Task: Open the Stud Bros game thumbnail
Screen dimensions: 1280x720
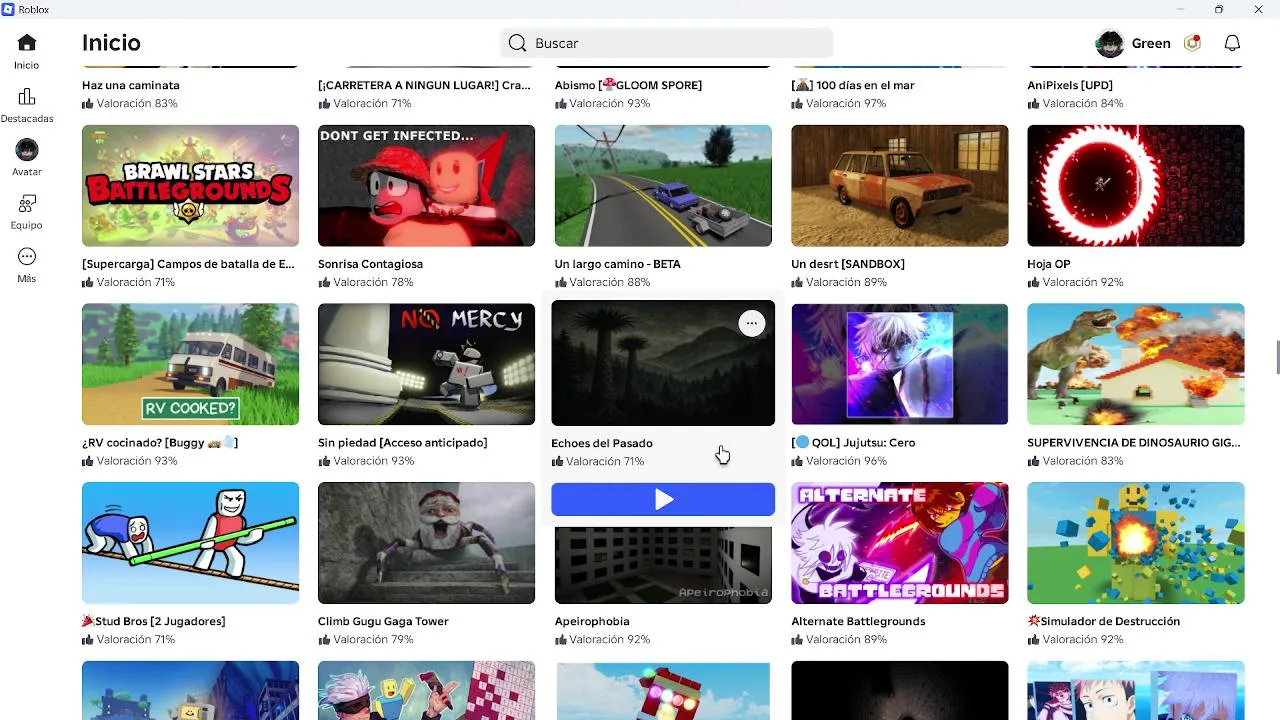Action: tap(190, 543)
